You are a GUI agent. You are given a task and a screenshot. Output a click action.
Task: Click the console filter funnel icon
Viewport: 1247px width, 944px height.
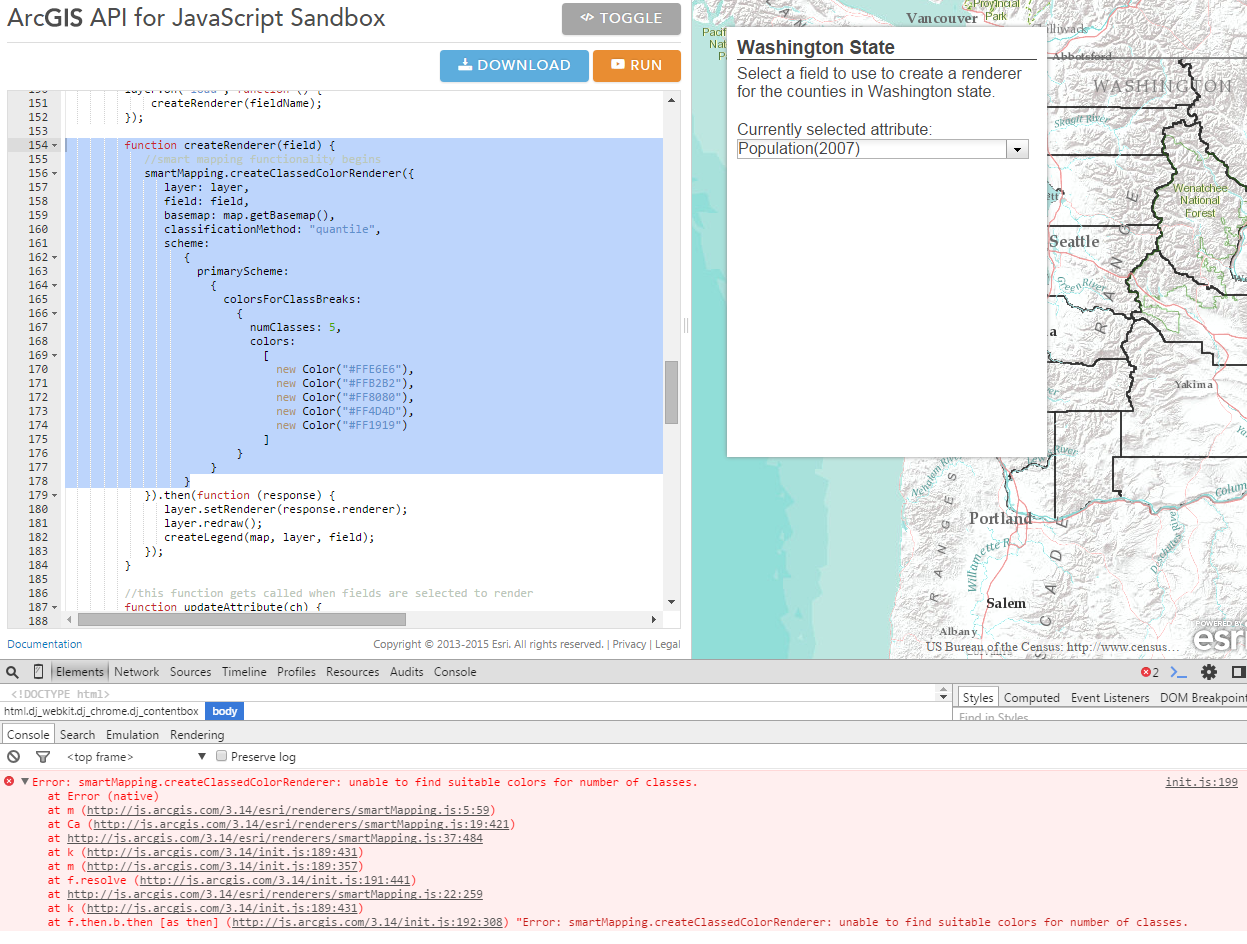[x=43, y=757]
